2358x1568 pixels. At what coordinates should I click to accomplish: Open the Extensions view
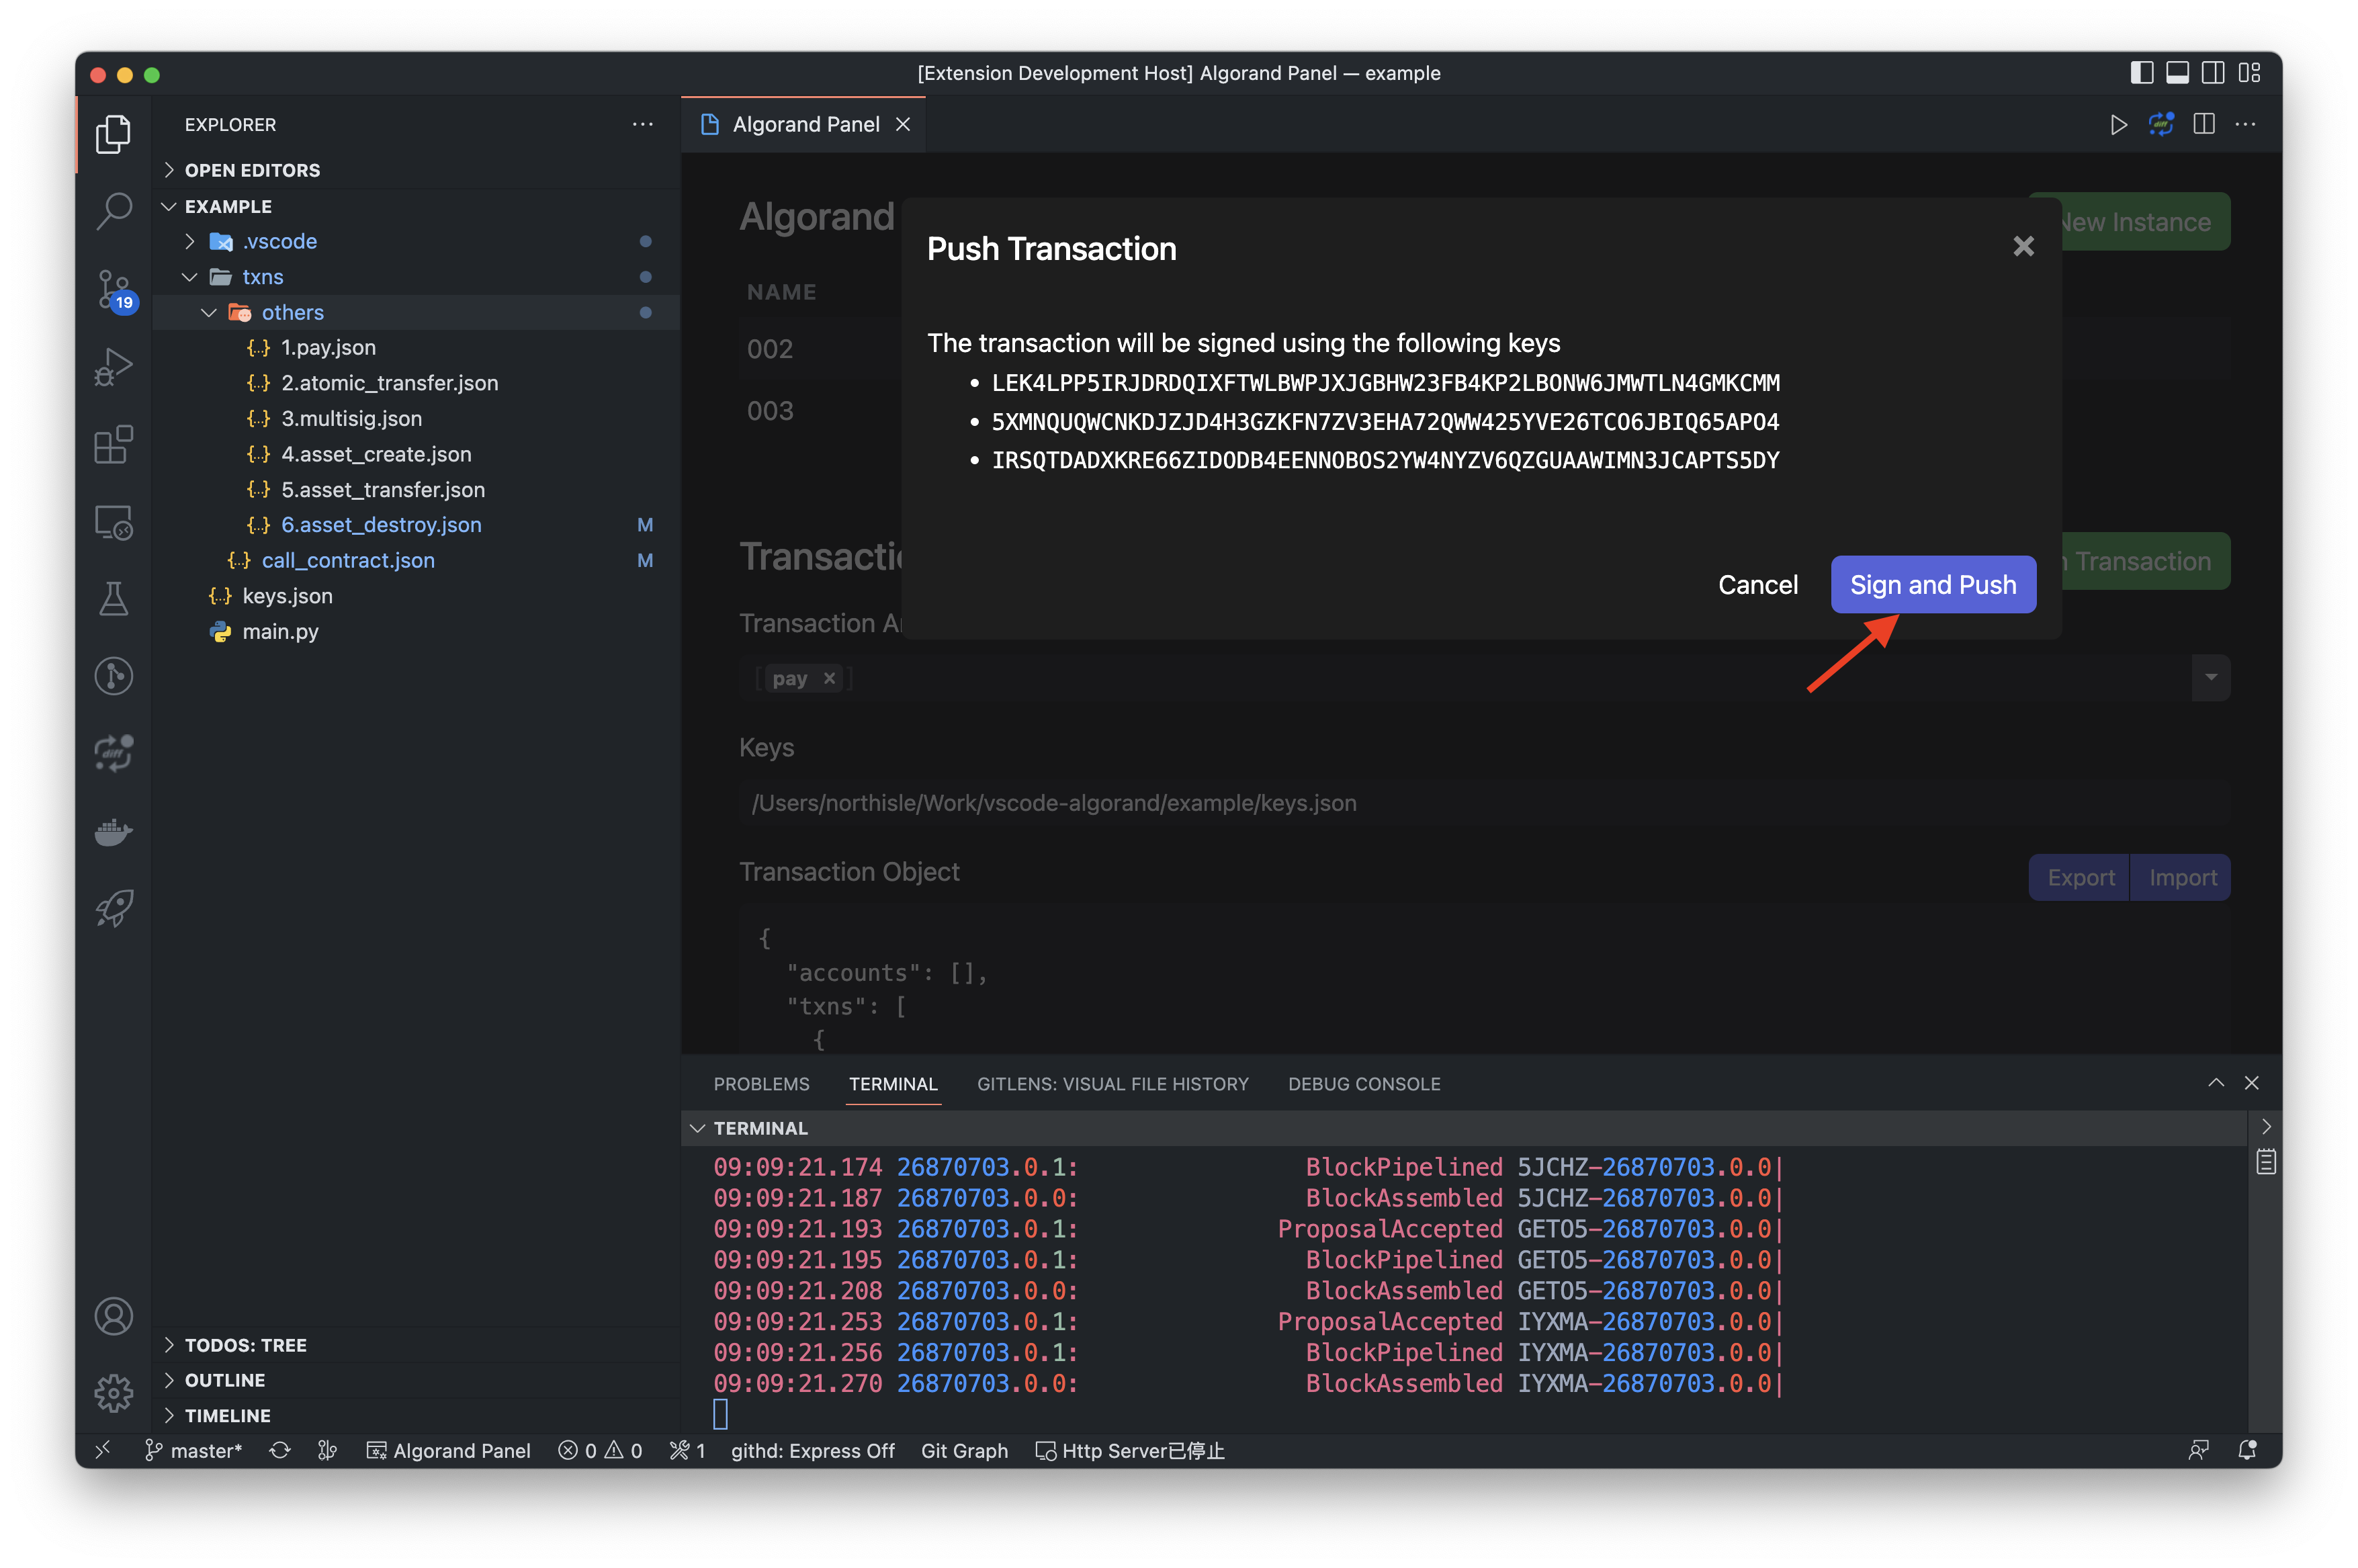point(113,445)
